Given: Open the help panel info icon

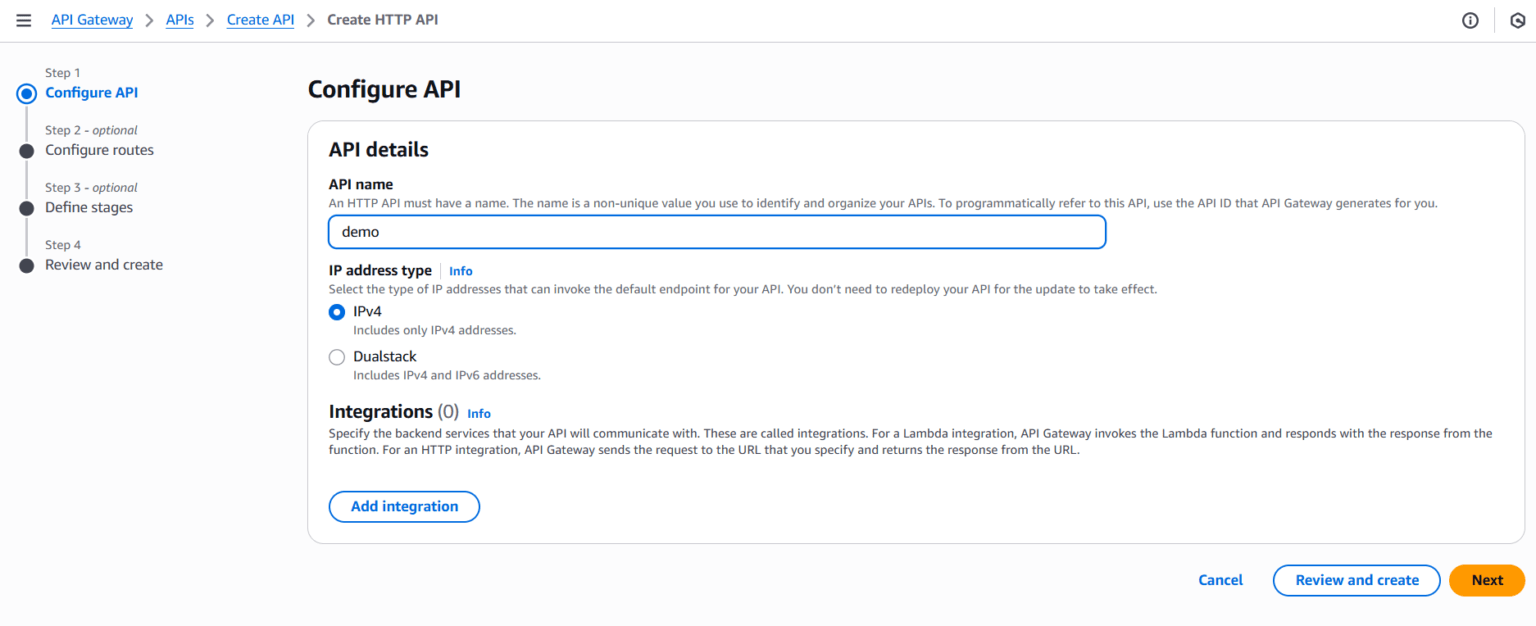Looking at the screenshot, I should [x=1469, y=19].
